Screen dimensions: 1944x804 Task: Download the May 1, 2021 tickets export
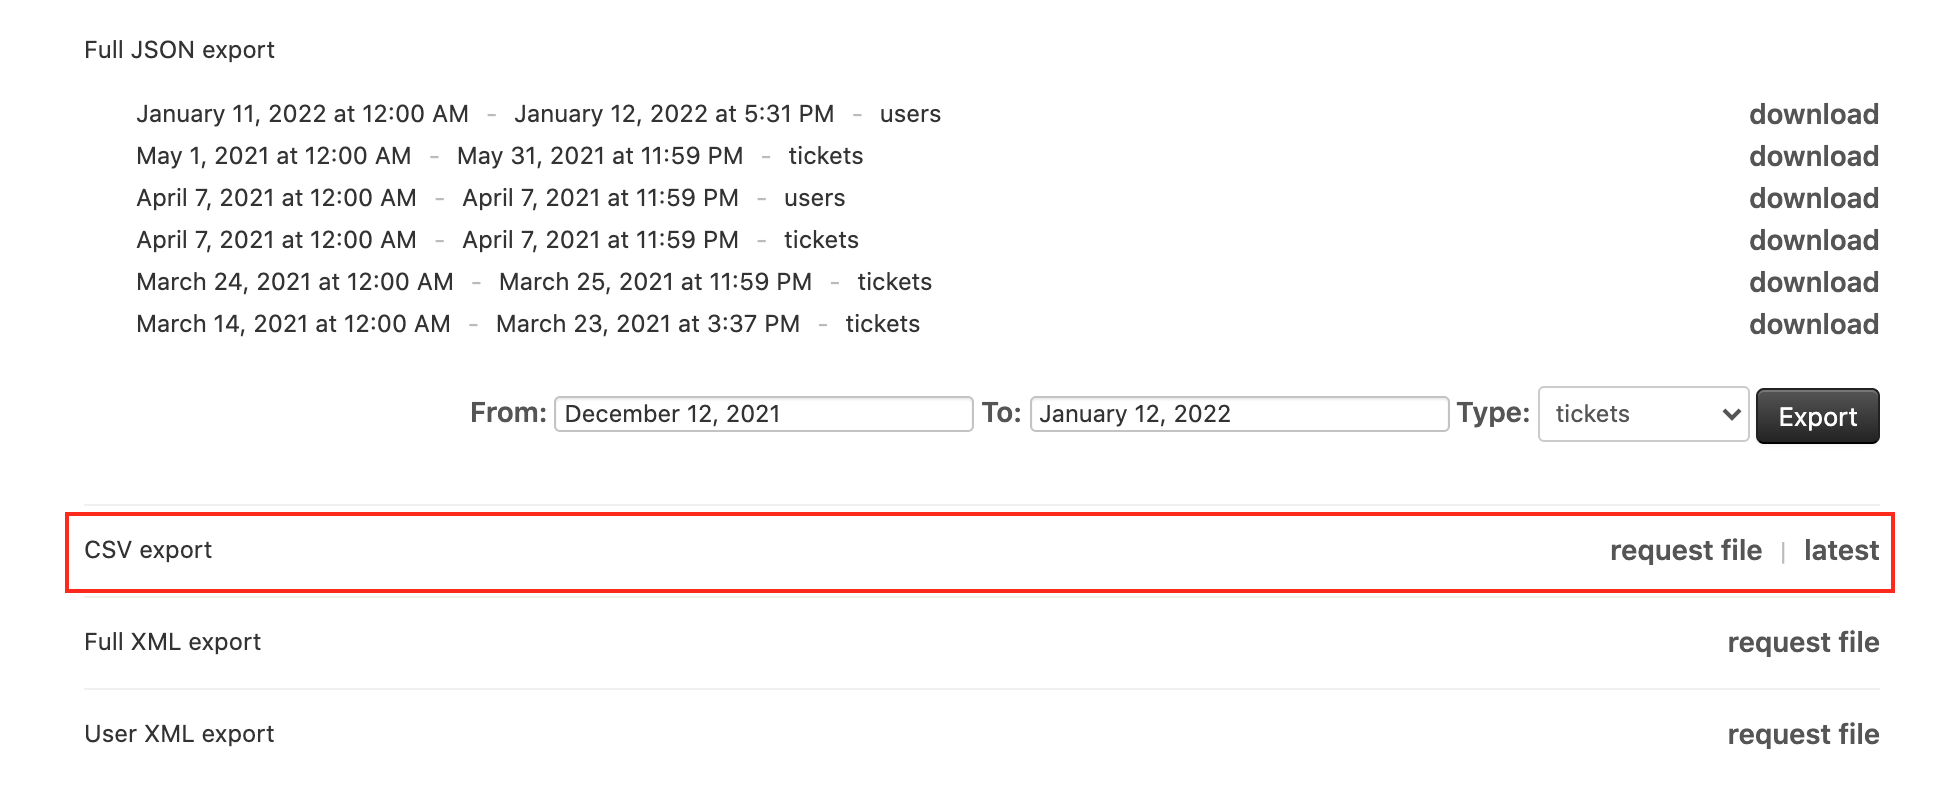pyautogui.click(x=1813, y=156)
